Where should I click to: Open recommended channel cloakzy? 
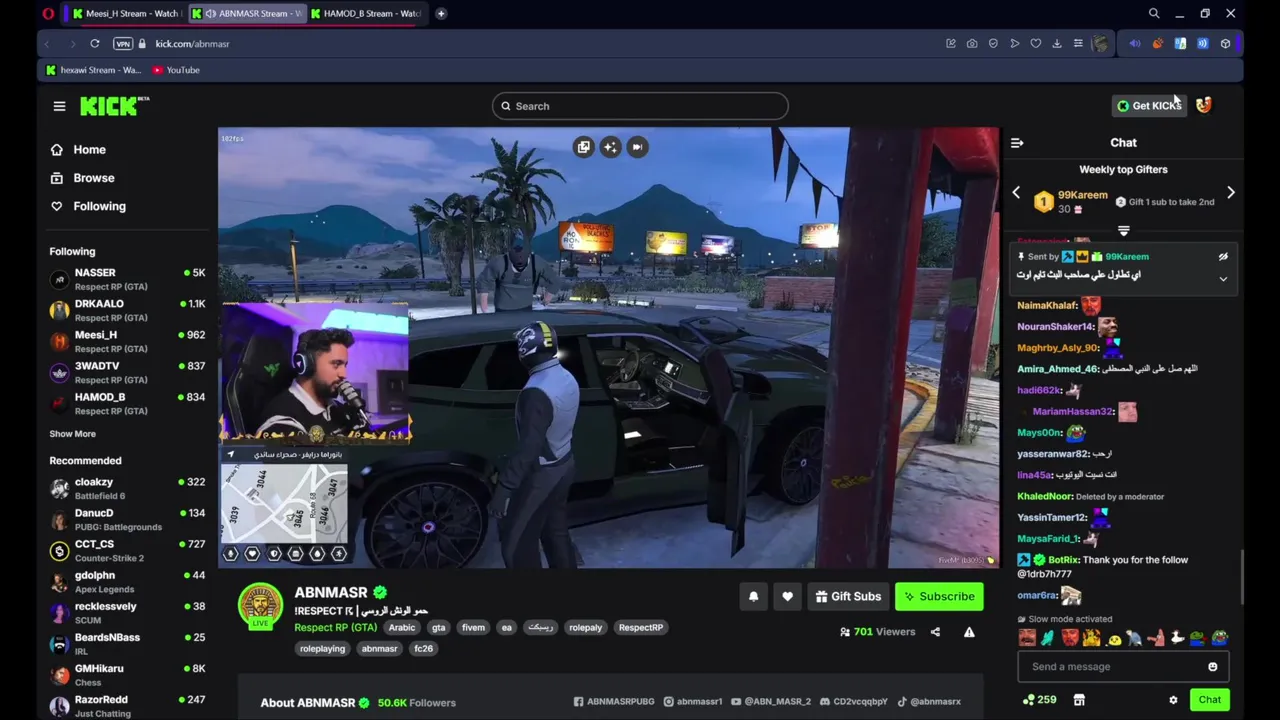coord(127,488)
